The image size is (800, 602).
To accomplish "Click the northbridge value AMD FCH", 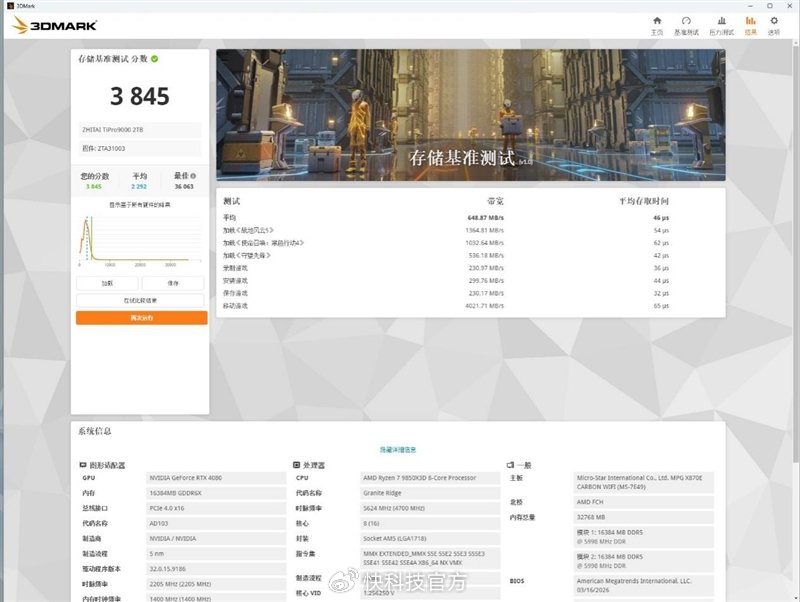I will [x=643, y=503].
